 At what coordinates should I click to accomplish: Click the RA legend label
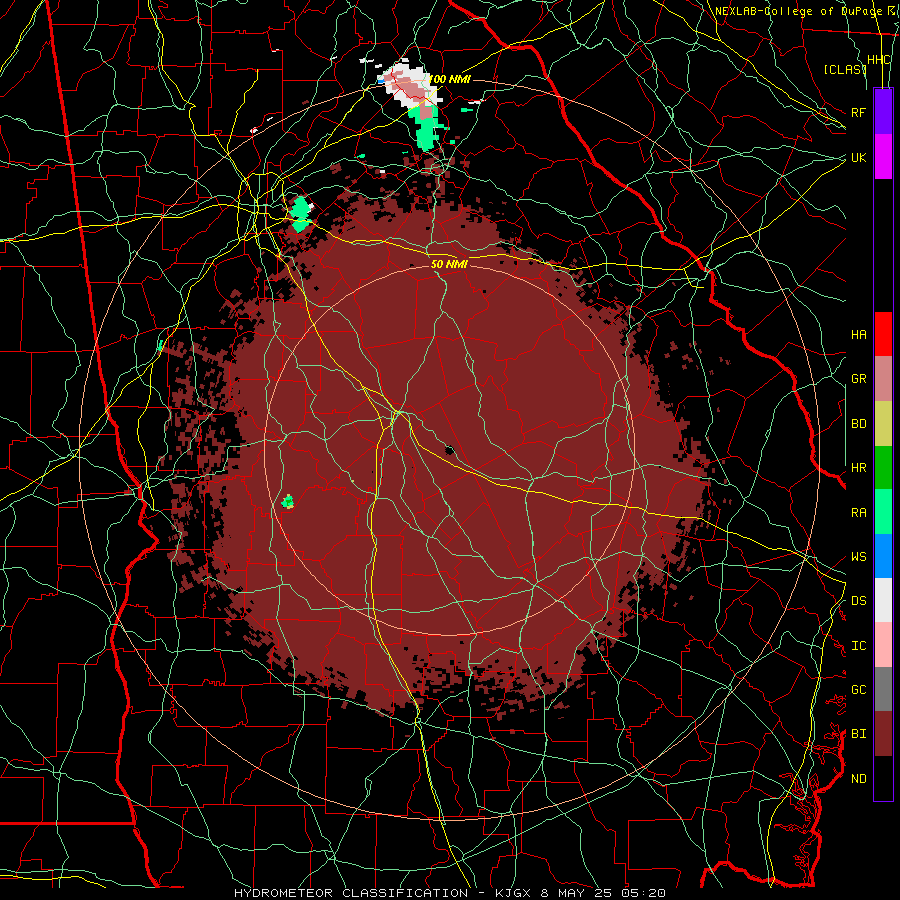pyautogui.click(x=858, y=513)
